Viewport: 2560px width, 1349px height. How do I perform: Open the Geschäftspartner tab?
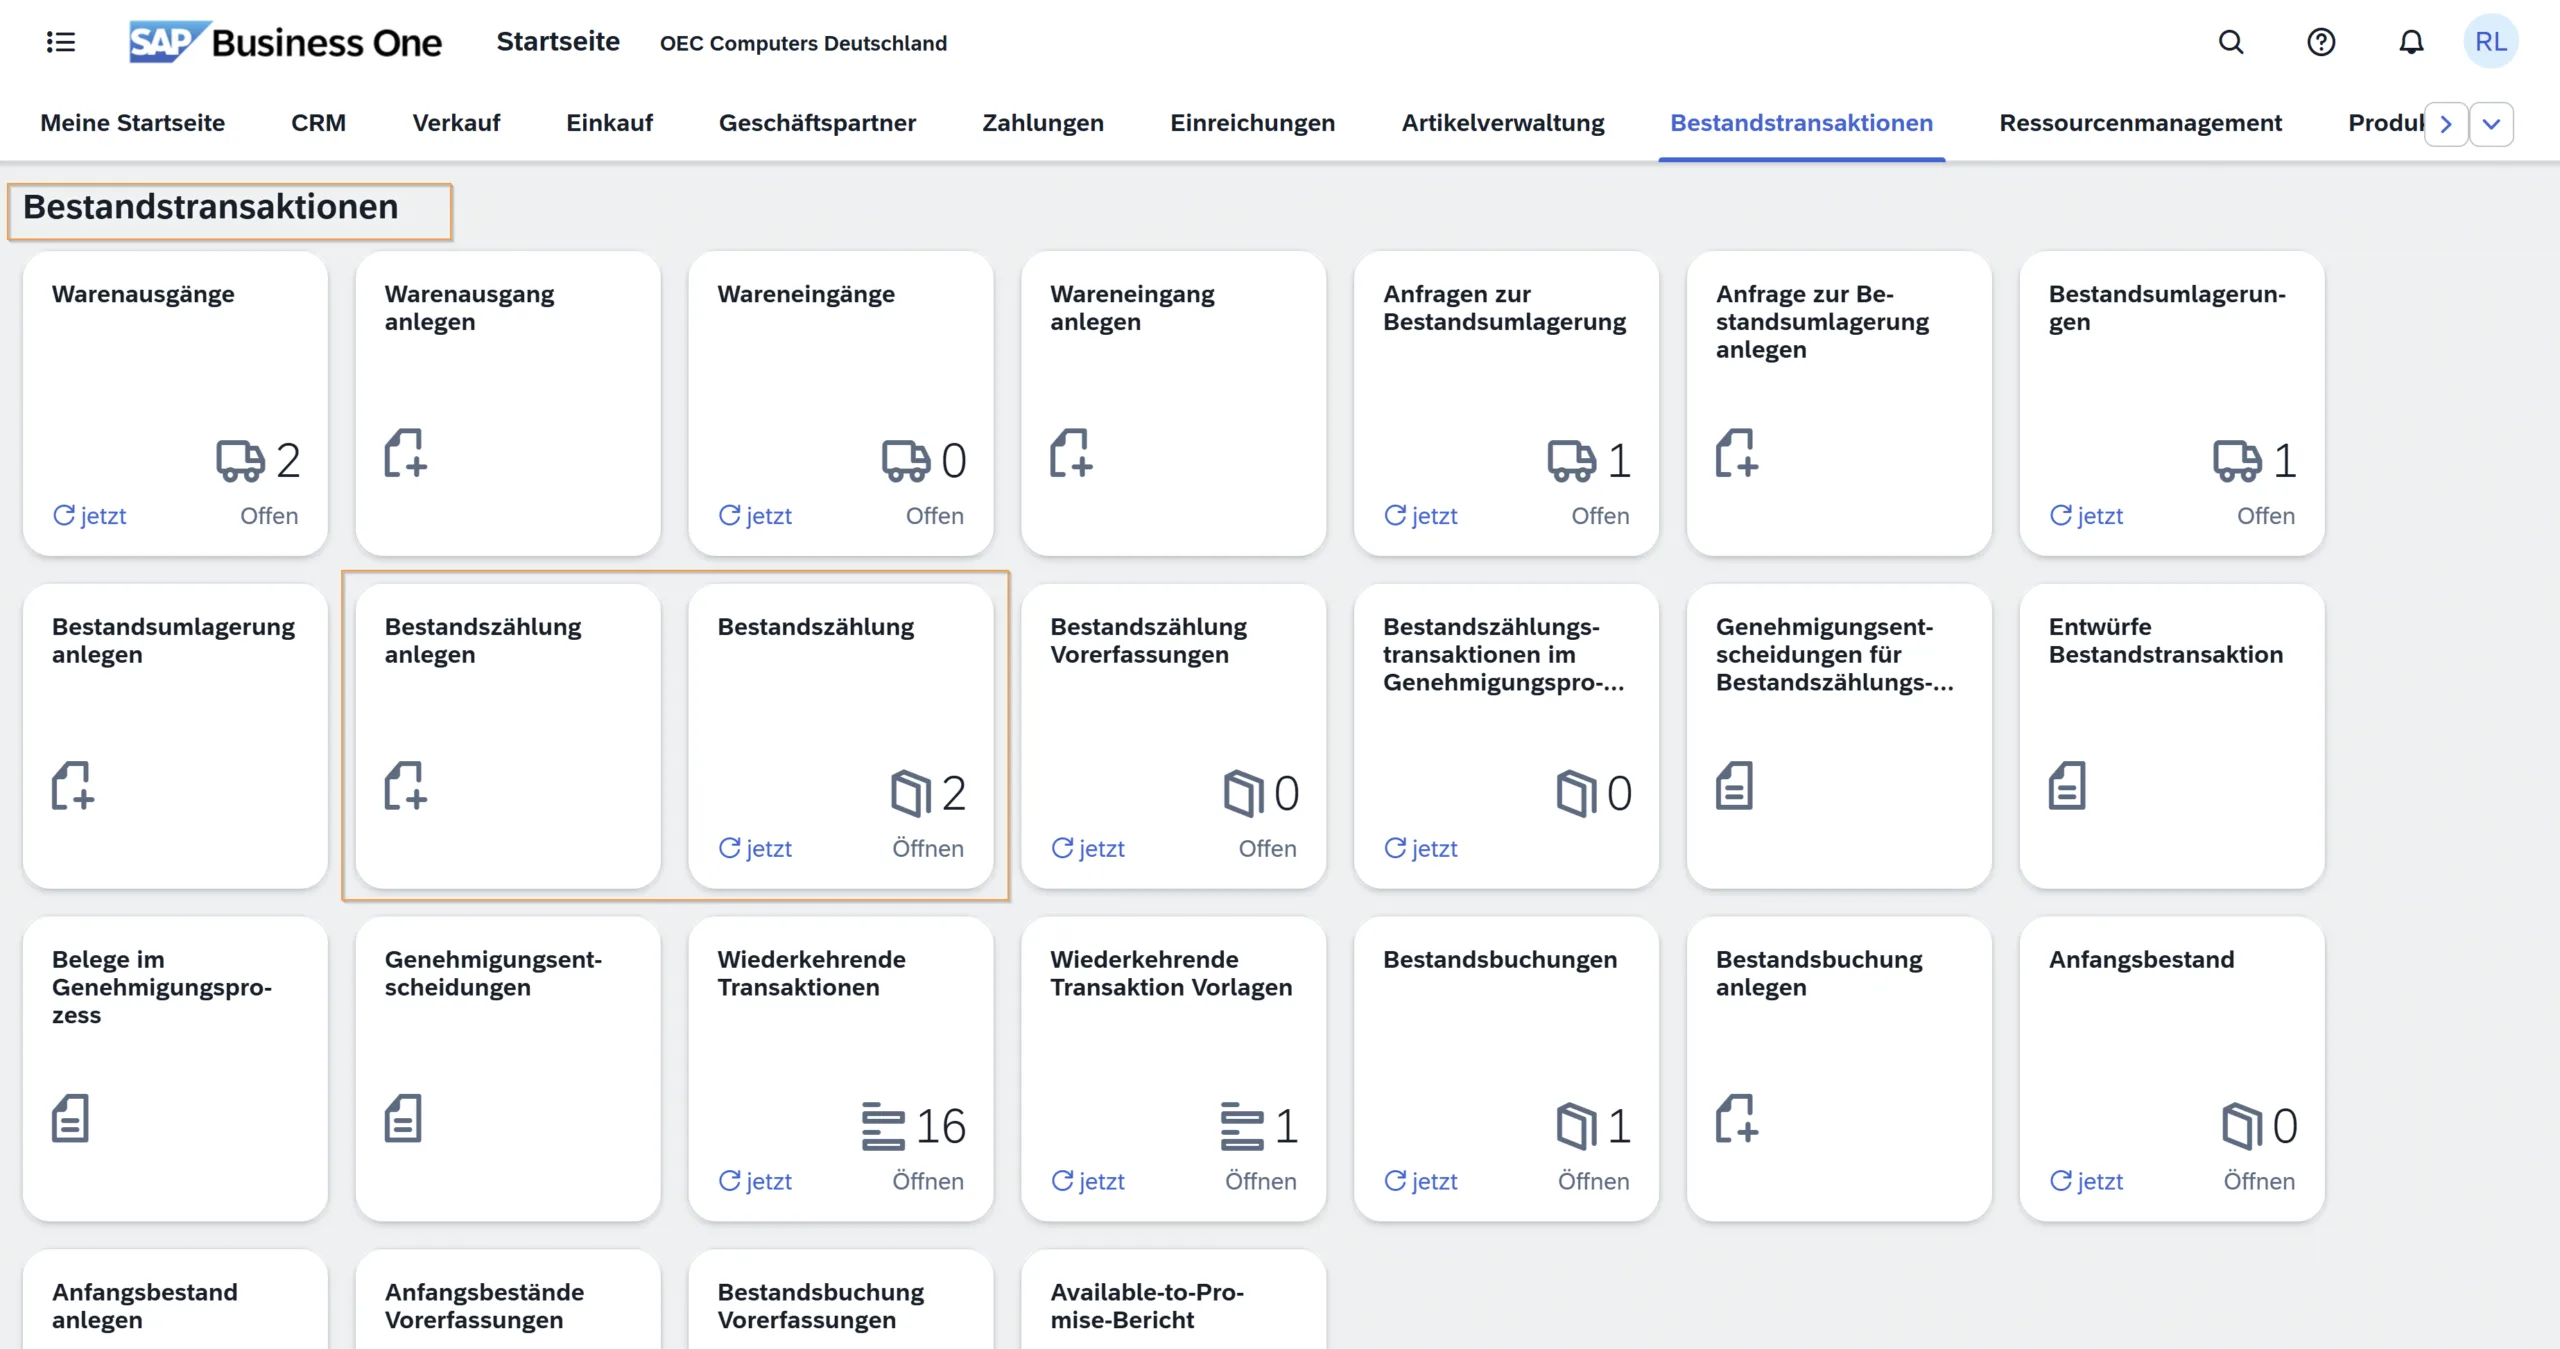coord(817,123)
